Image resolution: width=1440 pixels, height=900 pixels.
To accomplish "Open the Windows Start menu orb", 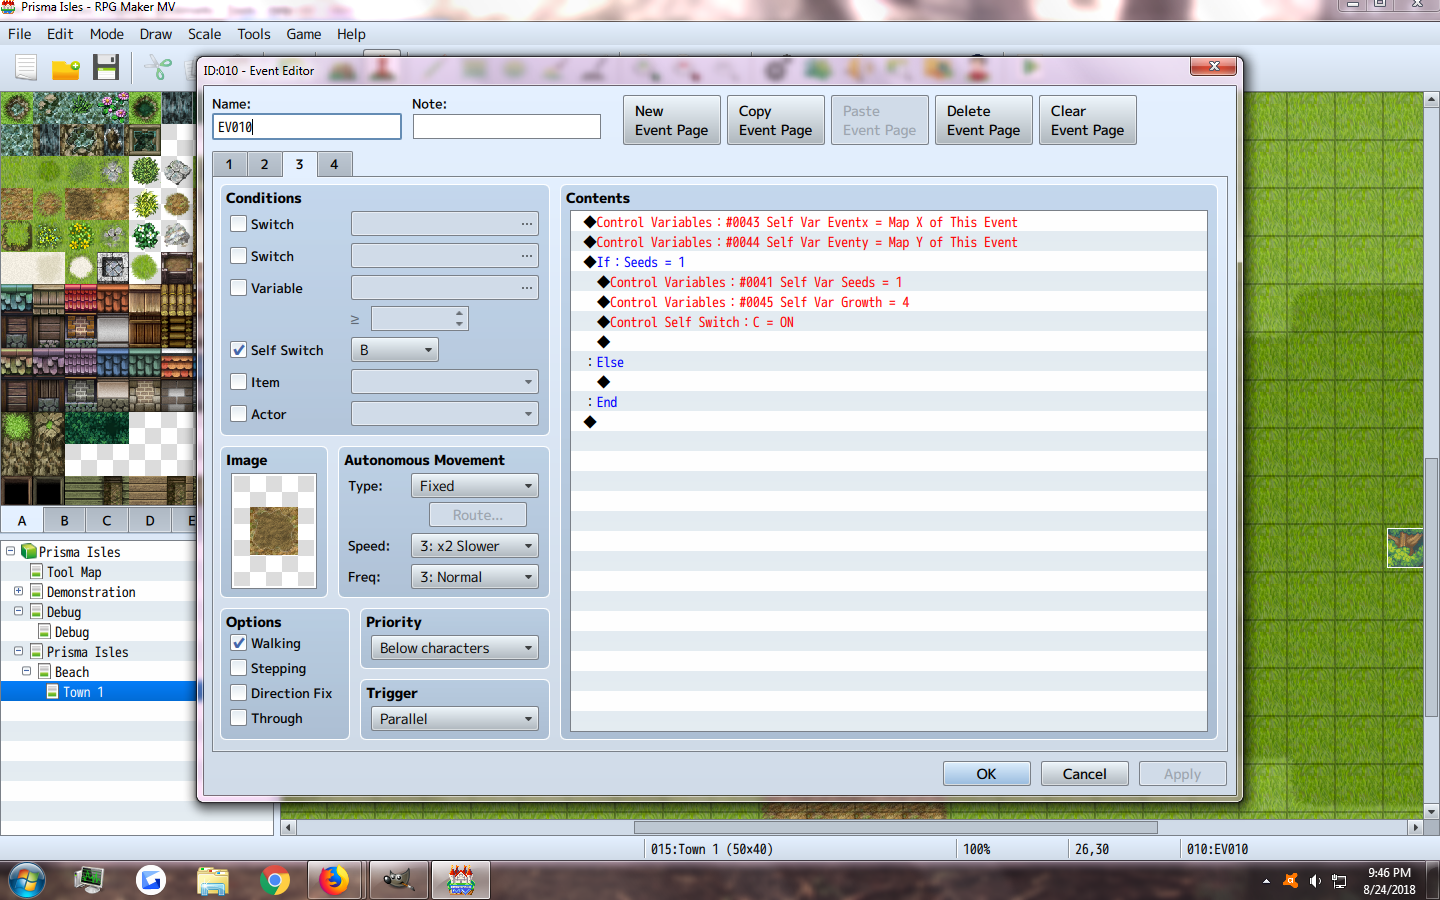I will point(27,881).
